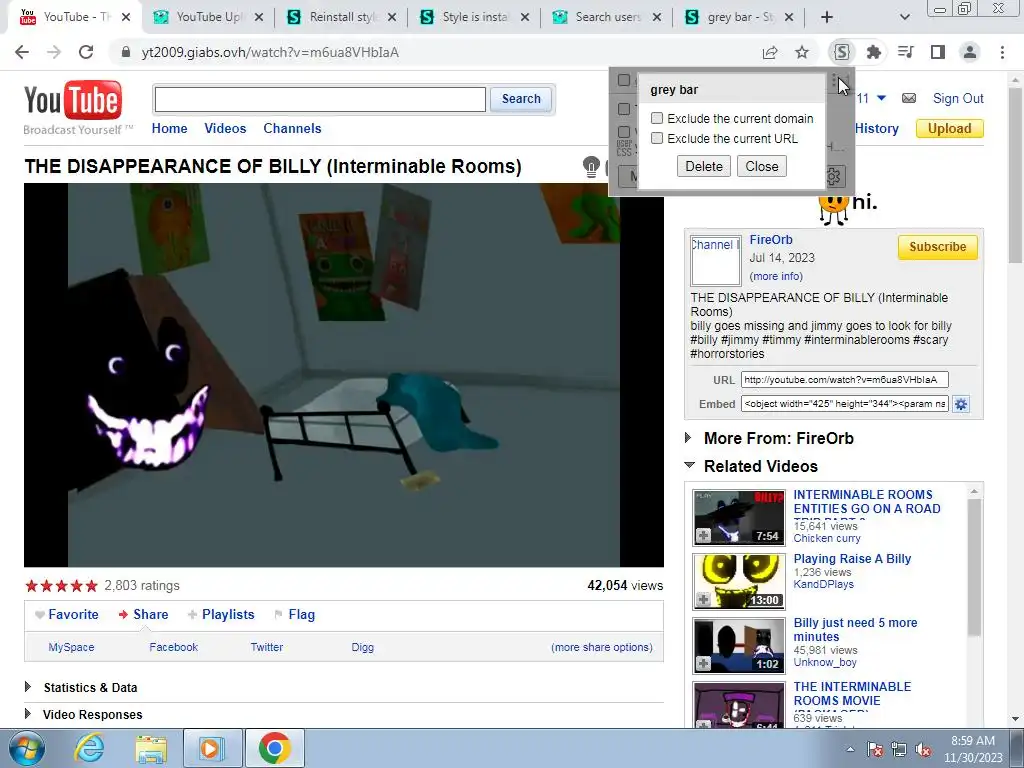The image size is (1024, 768).
Task: Subscribe to the FireOrb channel
Action: pos(937,247)
